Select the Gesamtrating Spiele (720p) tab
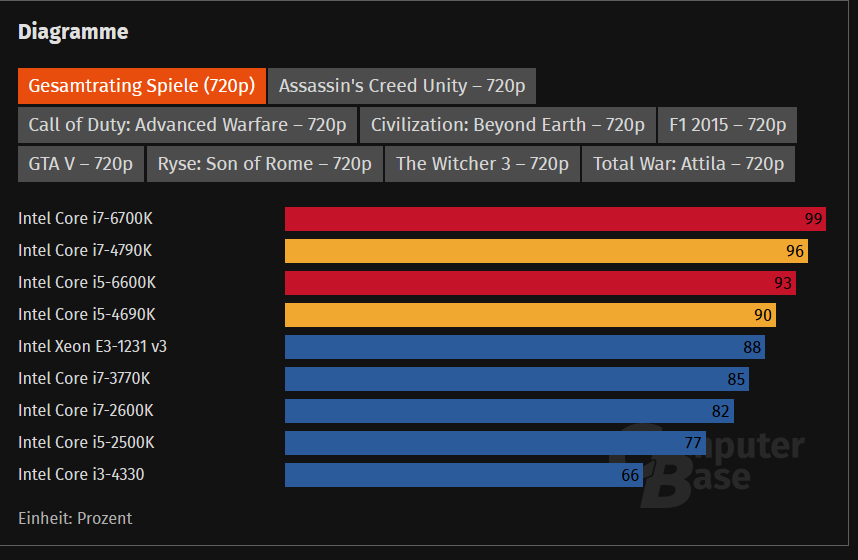The height and width of the screenshot is (560, 858). (x=142, y=86)
